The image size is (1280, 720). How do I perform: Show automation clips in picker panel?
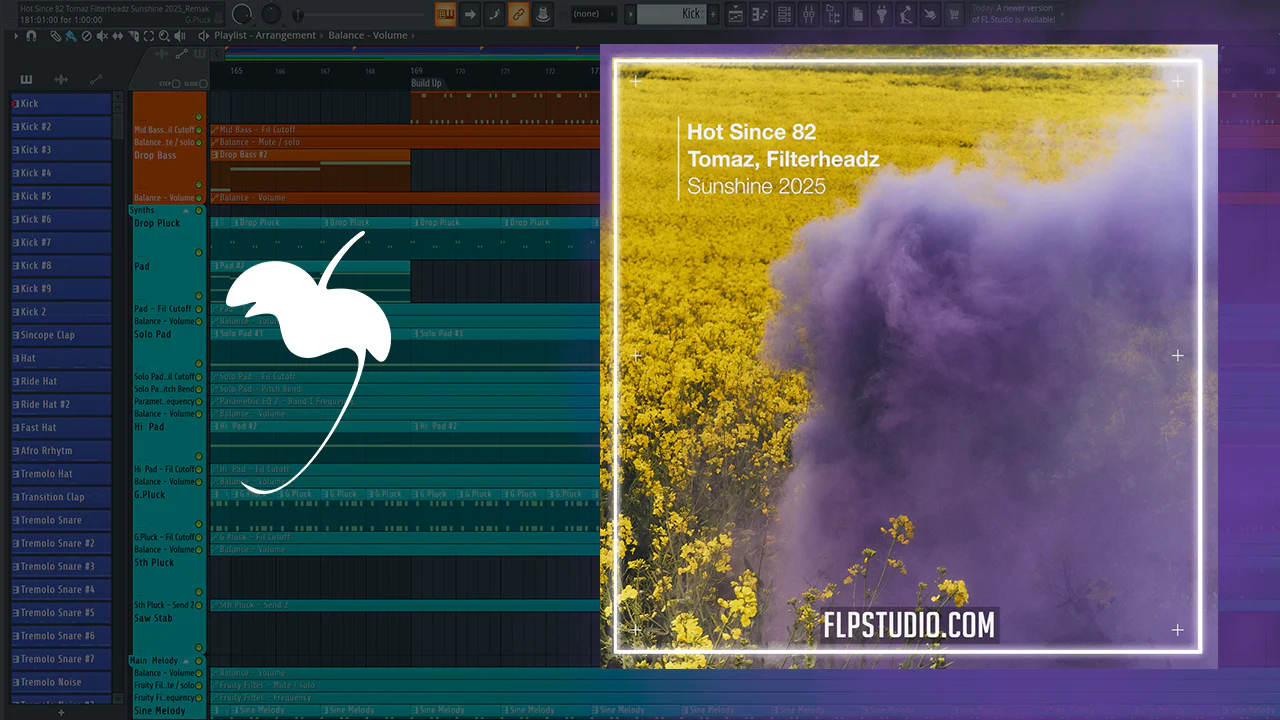tap(96, 80)
